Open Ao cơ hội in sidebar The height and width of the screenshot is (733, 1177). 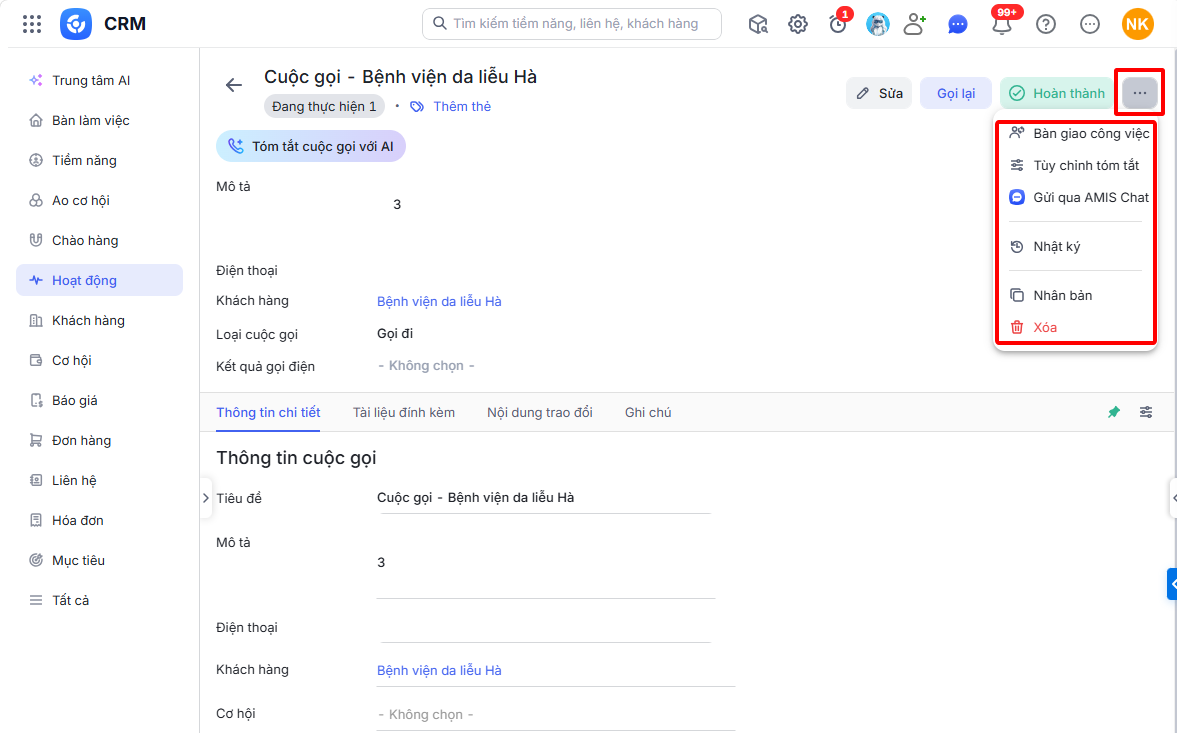[99, 200]
